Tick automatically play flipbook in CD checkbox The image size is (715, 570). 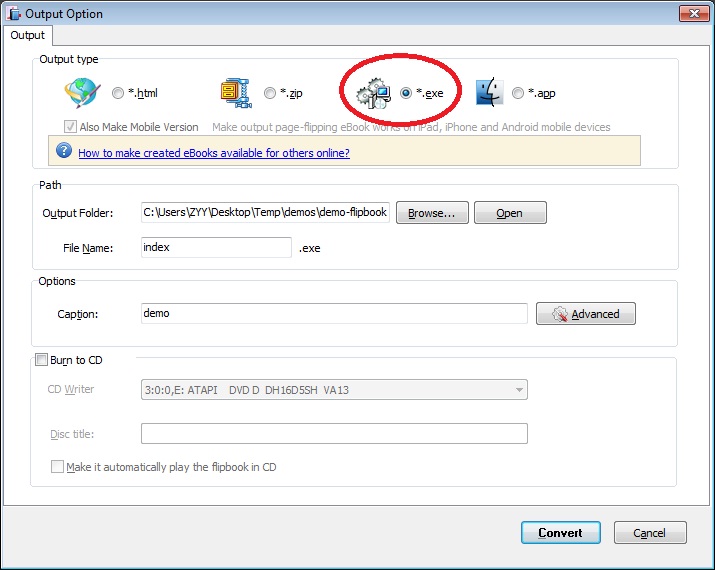(x=57, y=466)
